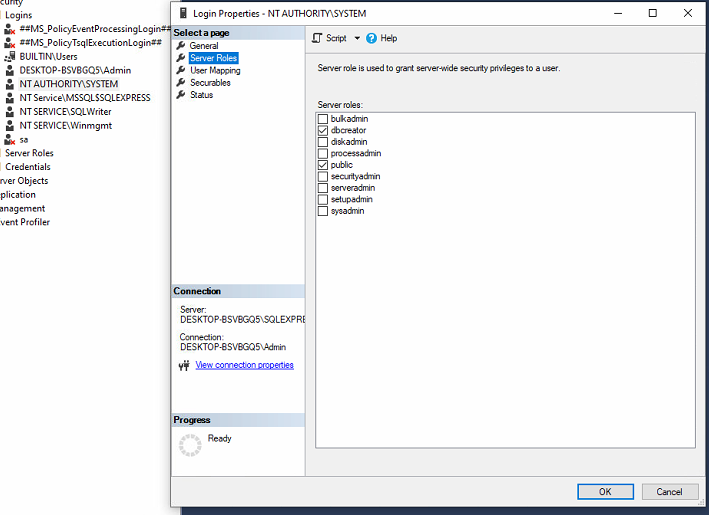The image size is (709, 515).
Task: Click the Help question mark icon
Action: (x=372, y=38)
